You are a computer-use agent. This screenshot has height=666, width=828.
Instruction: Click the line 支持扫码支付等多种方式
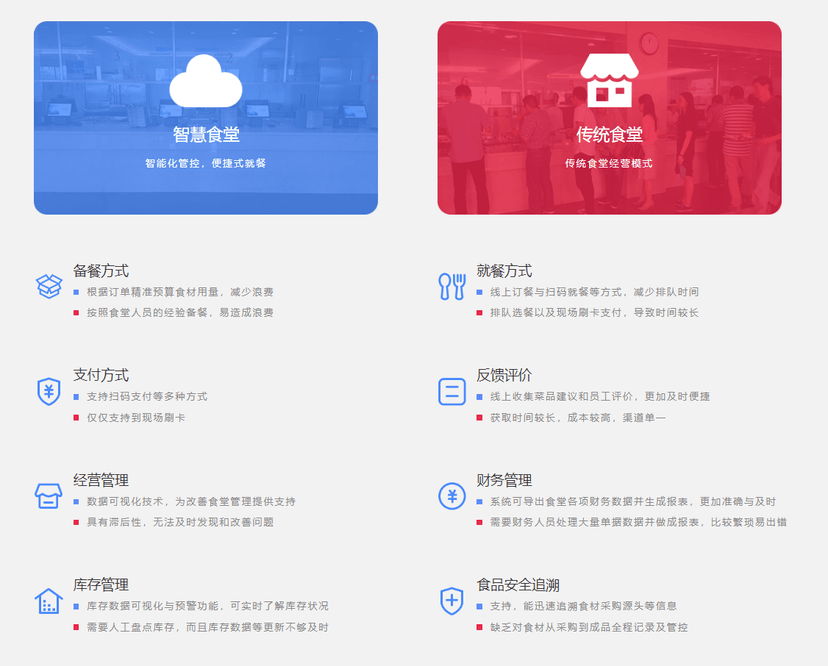tap(147, 397)
